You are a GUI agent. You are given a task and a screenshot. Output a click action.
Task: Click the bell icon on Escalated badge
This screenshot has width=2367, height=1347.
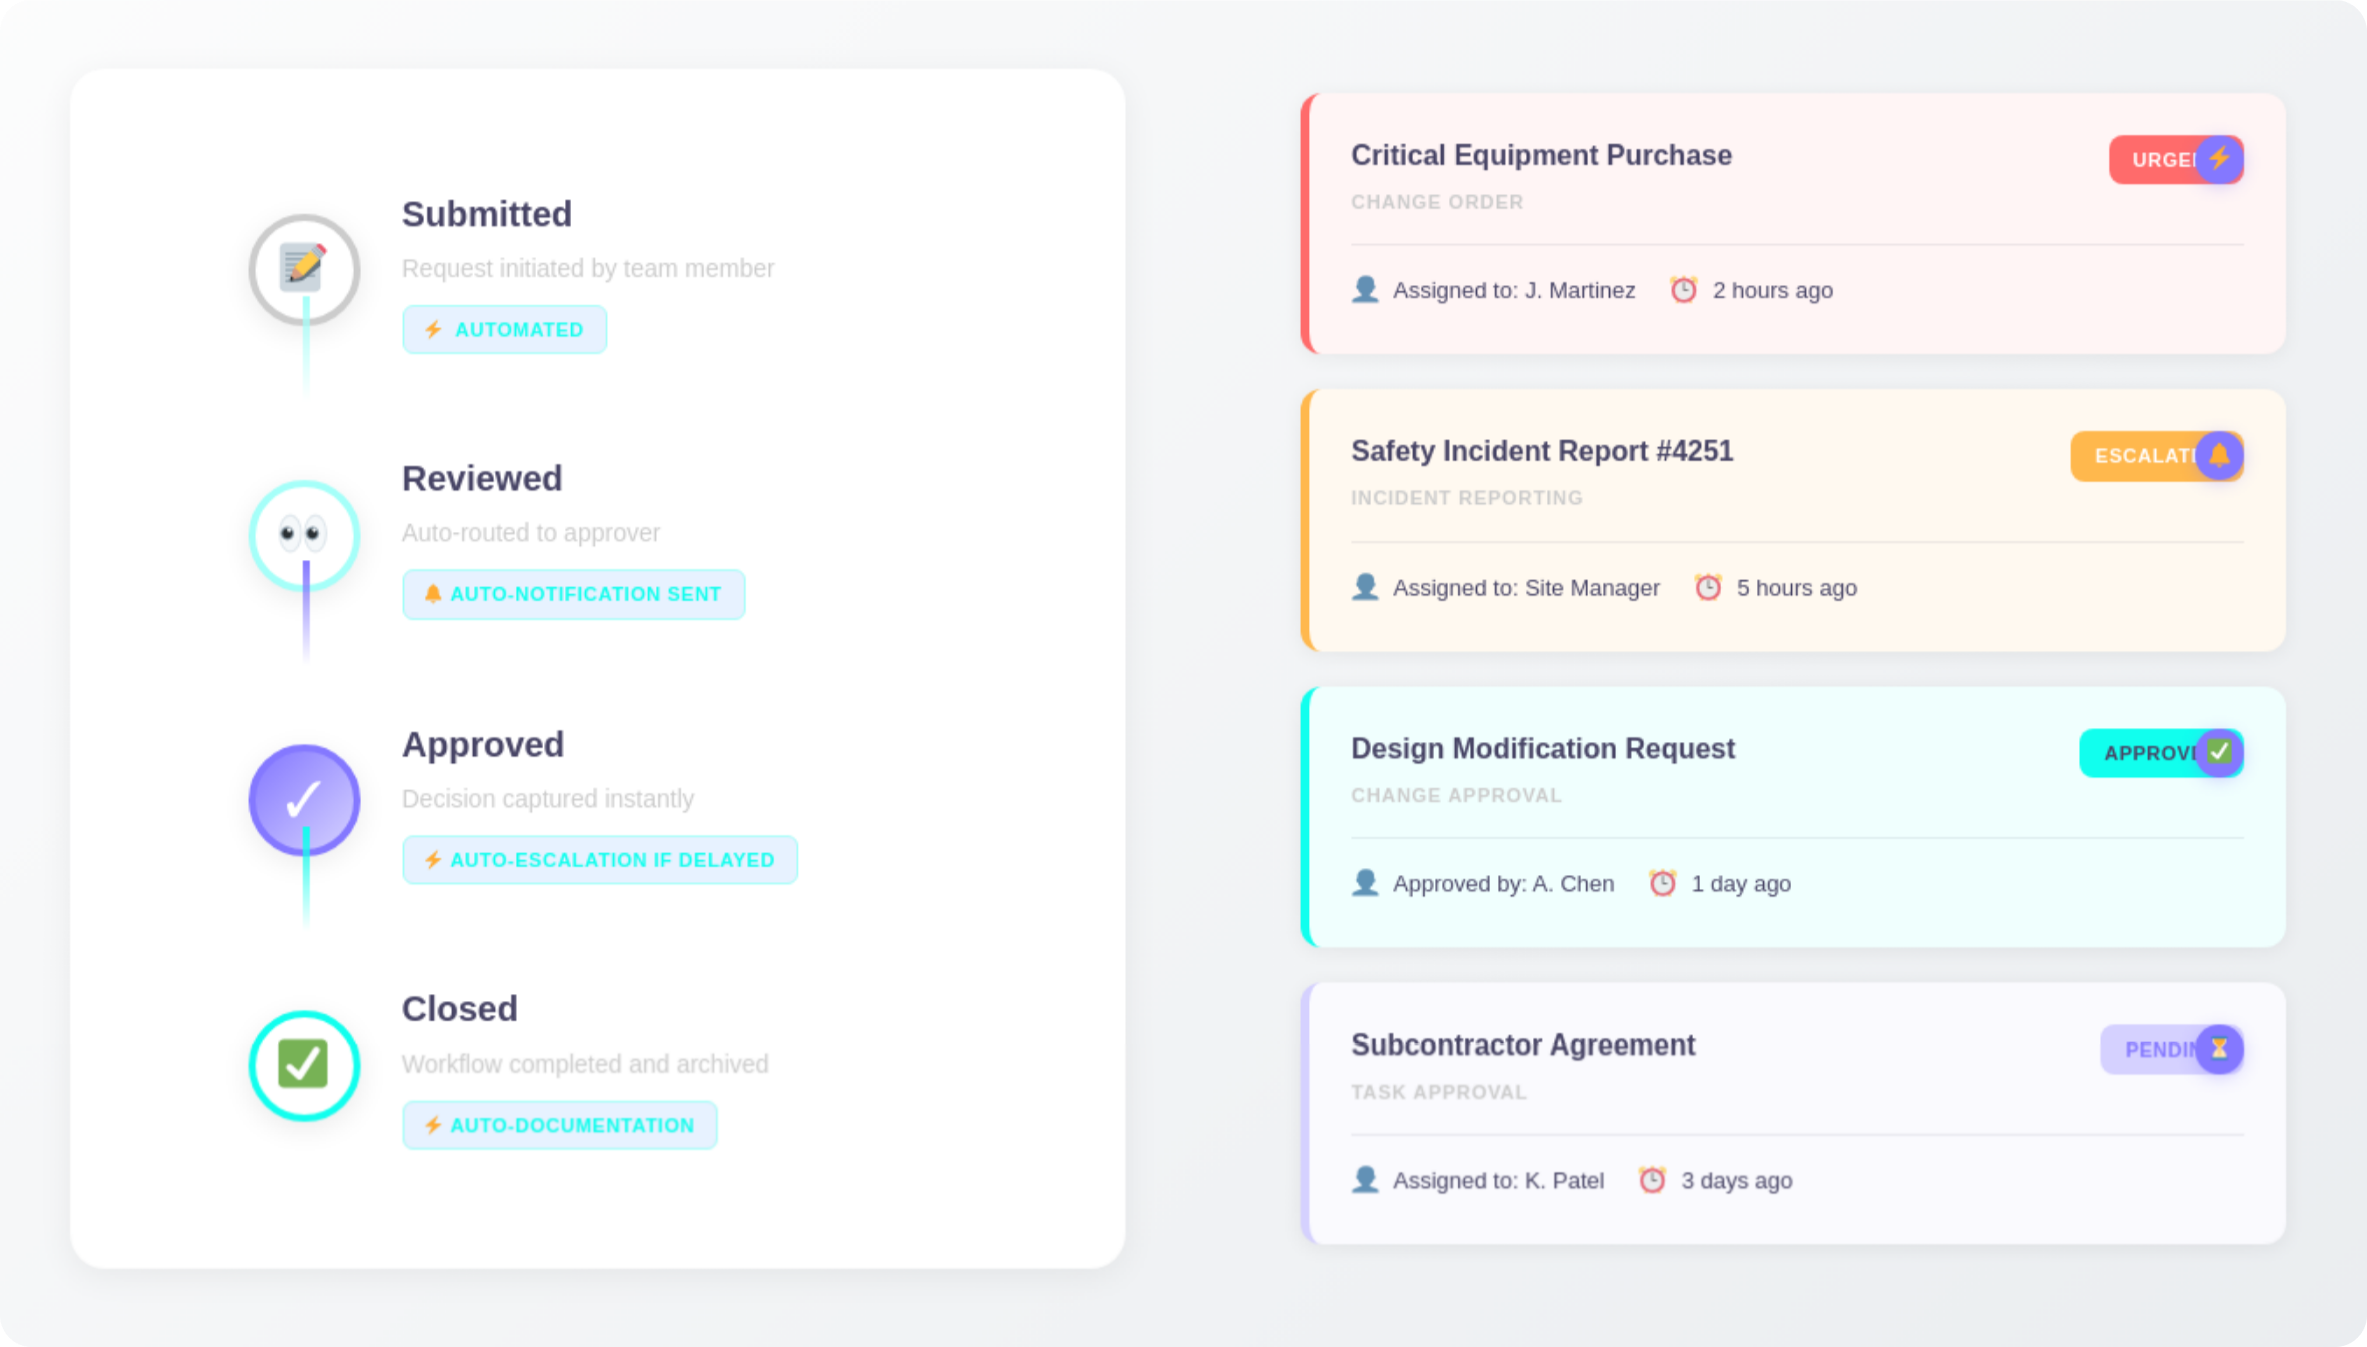[2219, 456]
